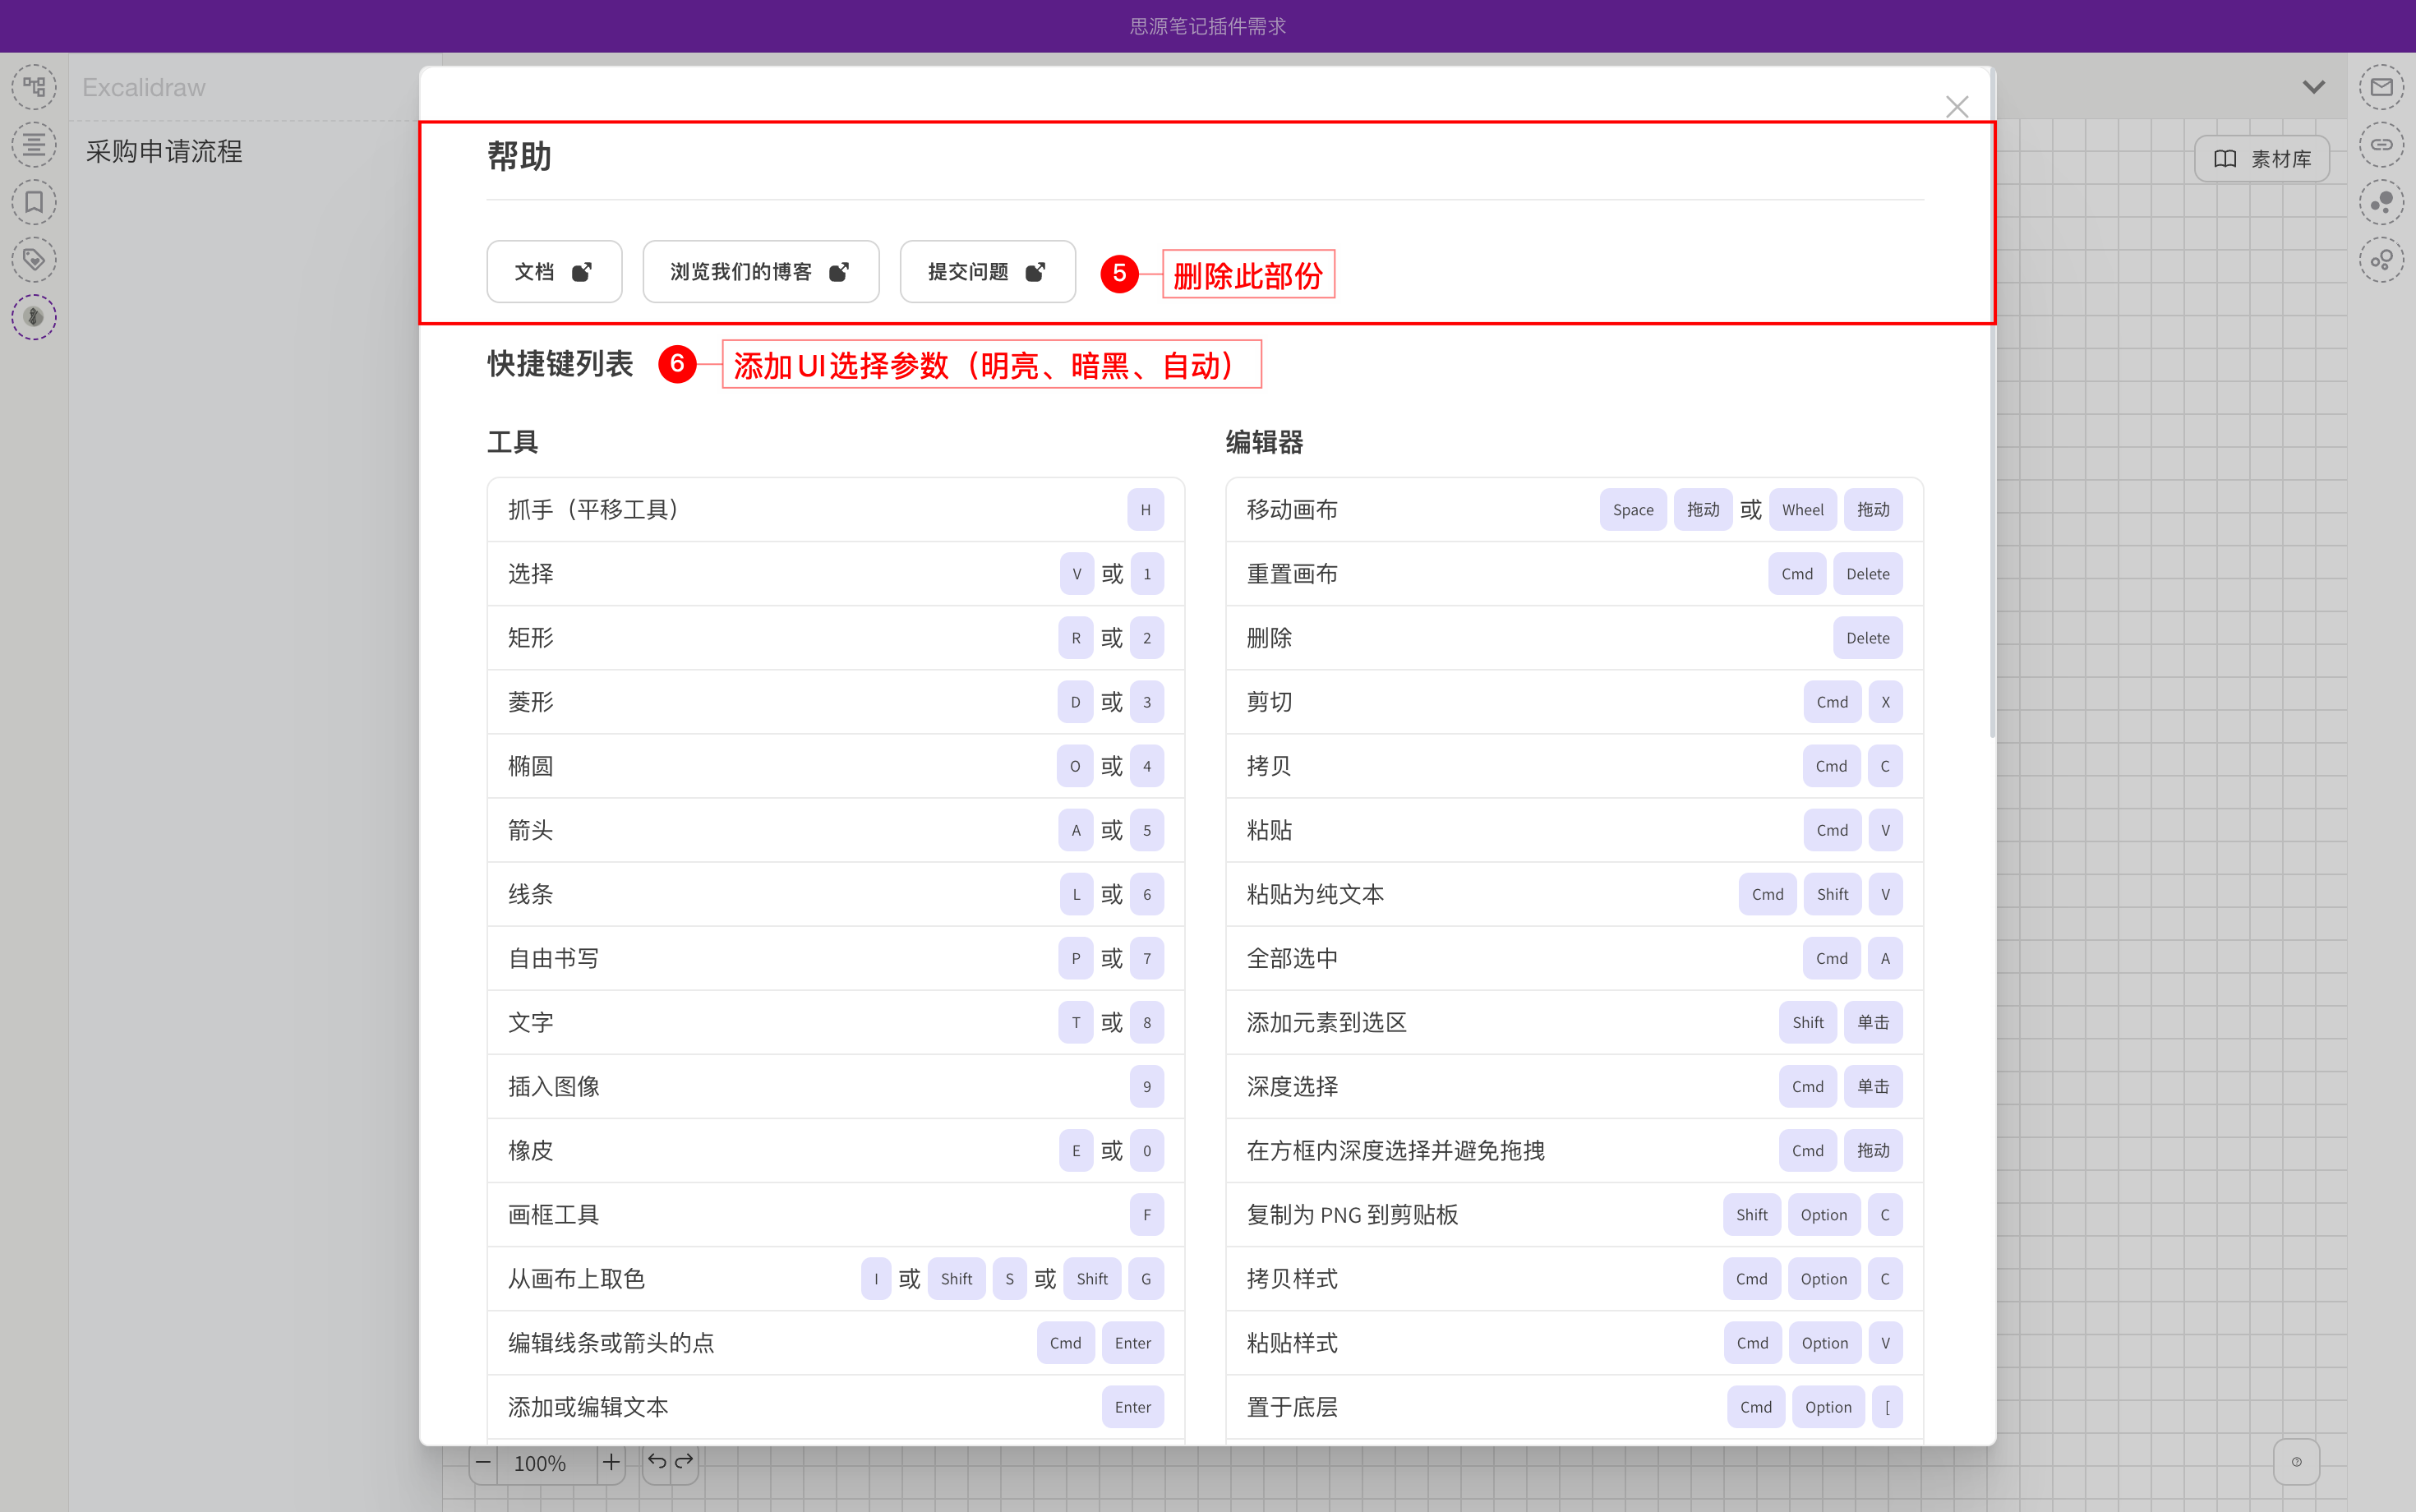
Task: Open 浏览我们的博客 blog link
Action: coord(760,272)
